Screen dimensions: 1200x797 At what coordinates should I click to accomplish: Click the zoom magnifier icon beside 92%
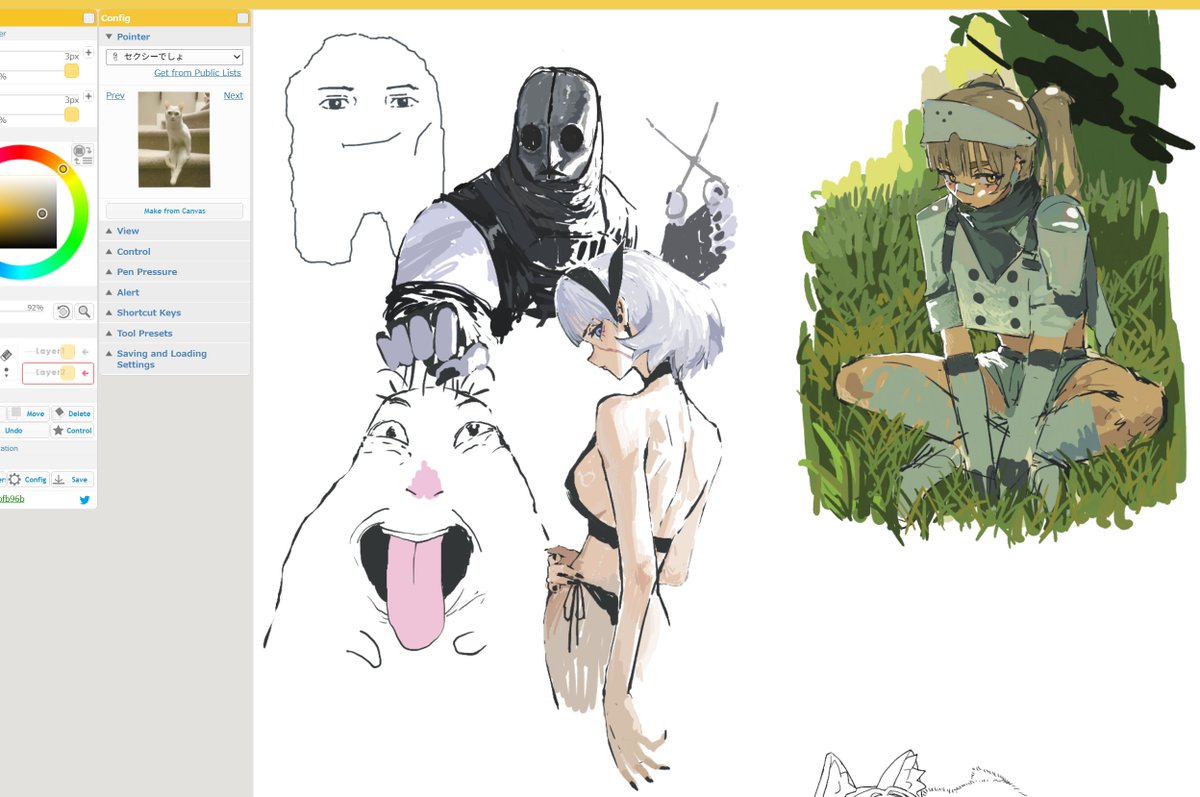pyautogui.click(x=84, y=312)
